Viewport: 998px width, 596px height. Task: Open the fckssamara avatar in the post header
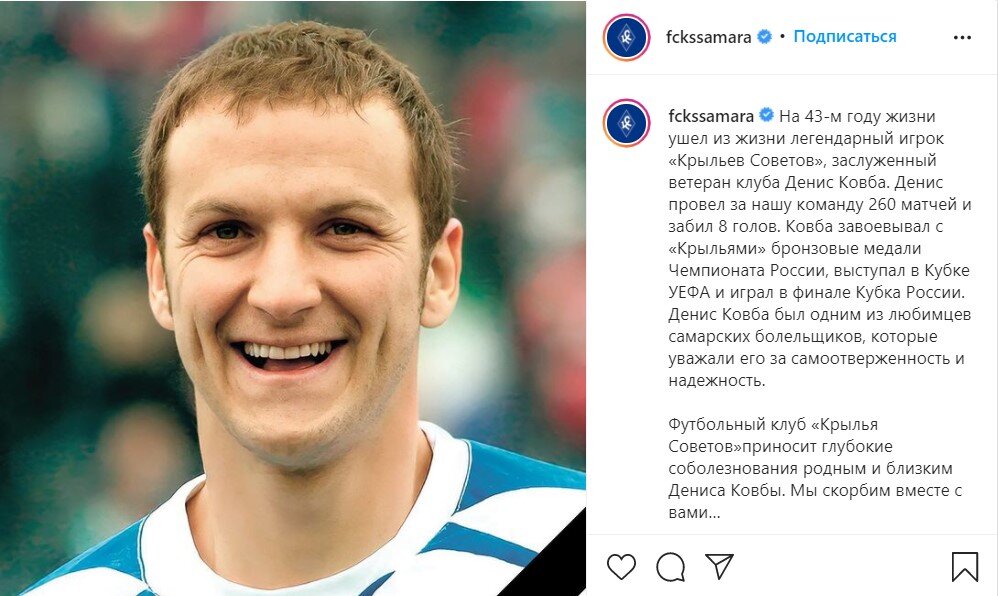click(626, 38)
